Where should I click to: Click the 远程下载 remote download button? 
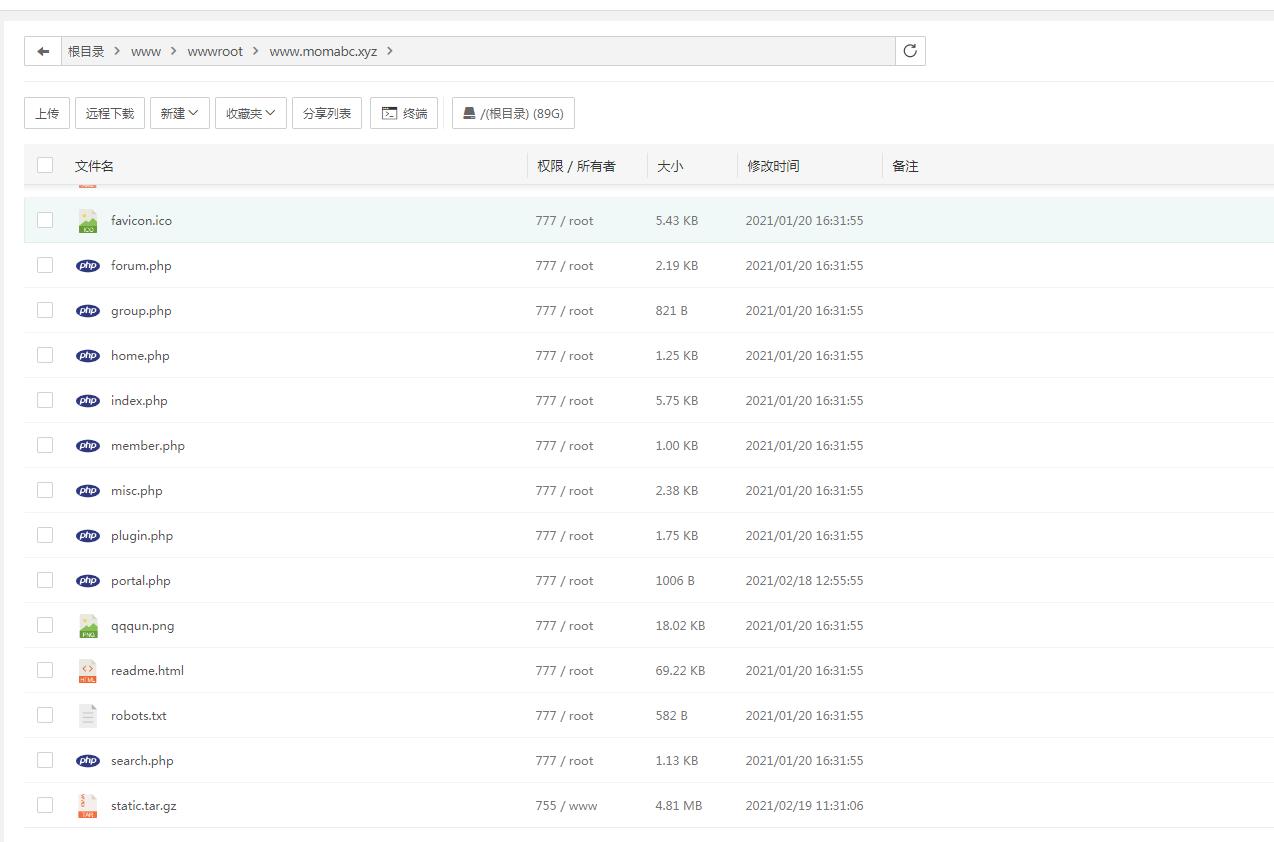tap(110, 113)
